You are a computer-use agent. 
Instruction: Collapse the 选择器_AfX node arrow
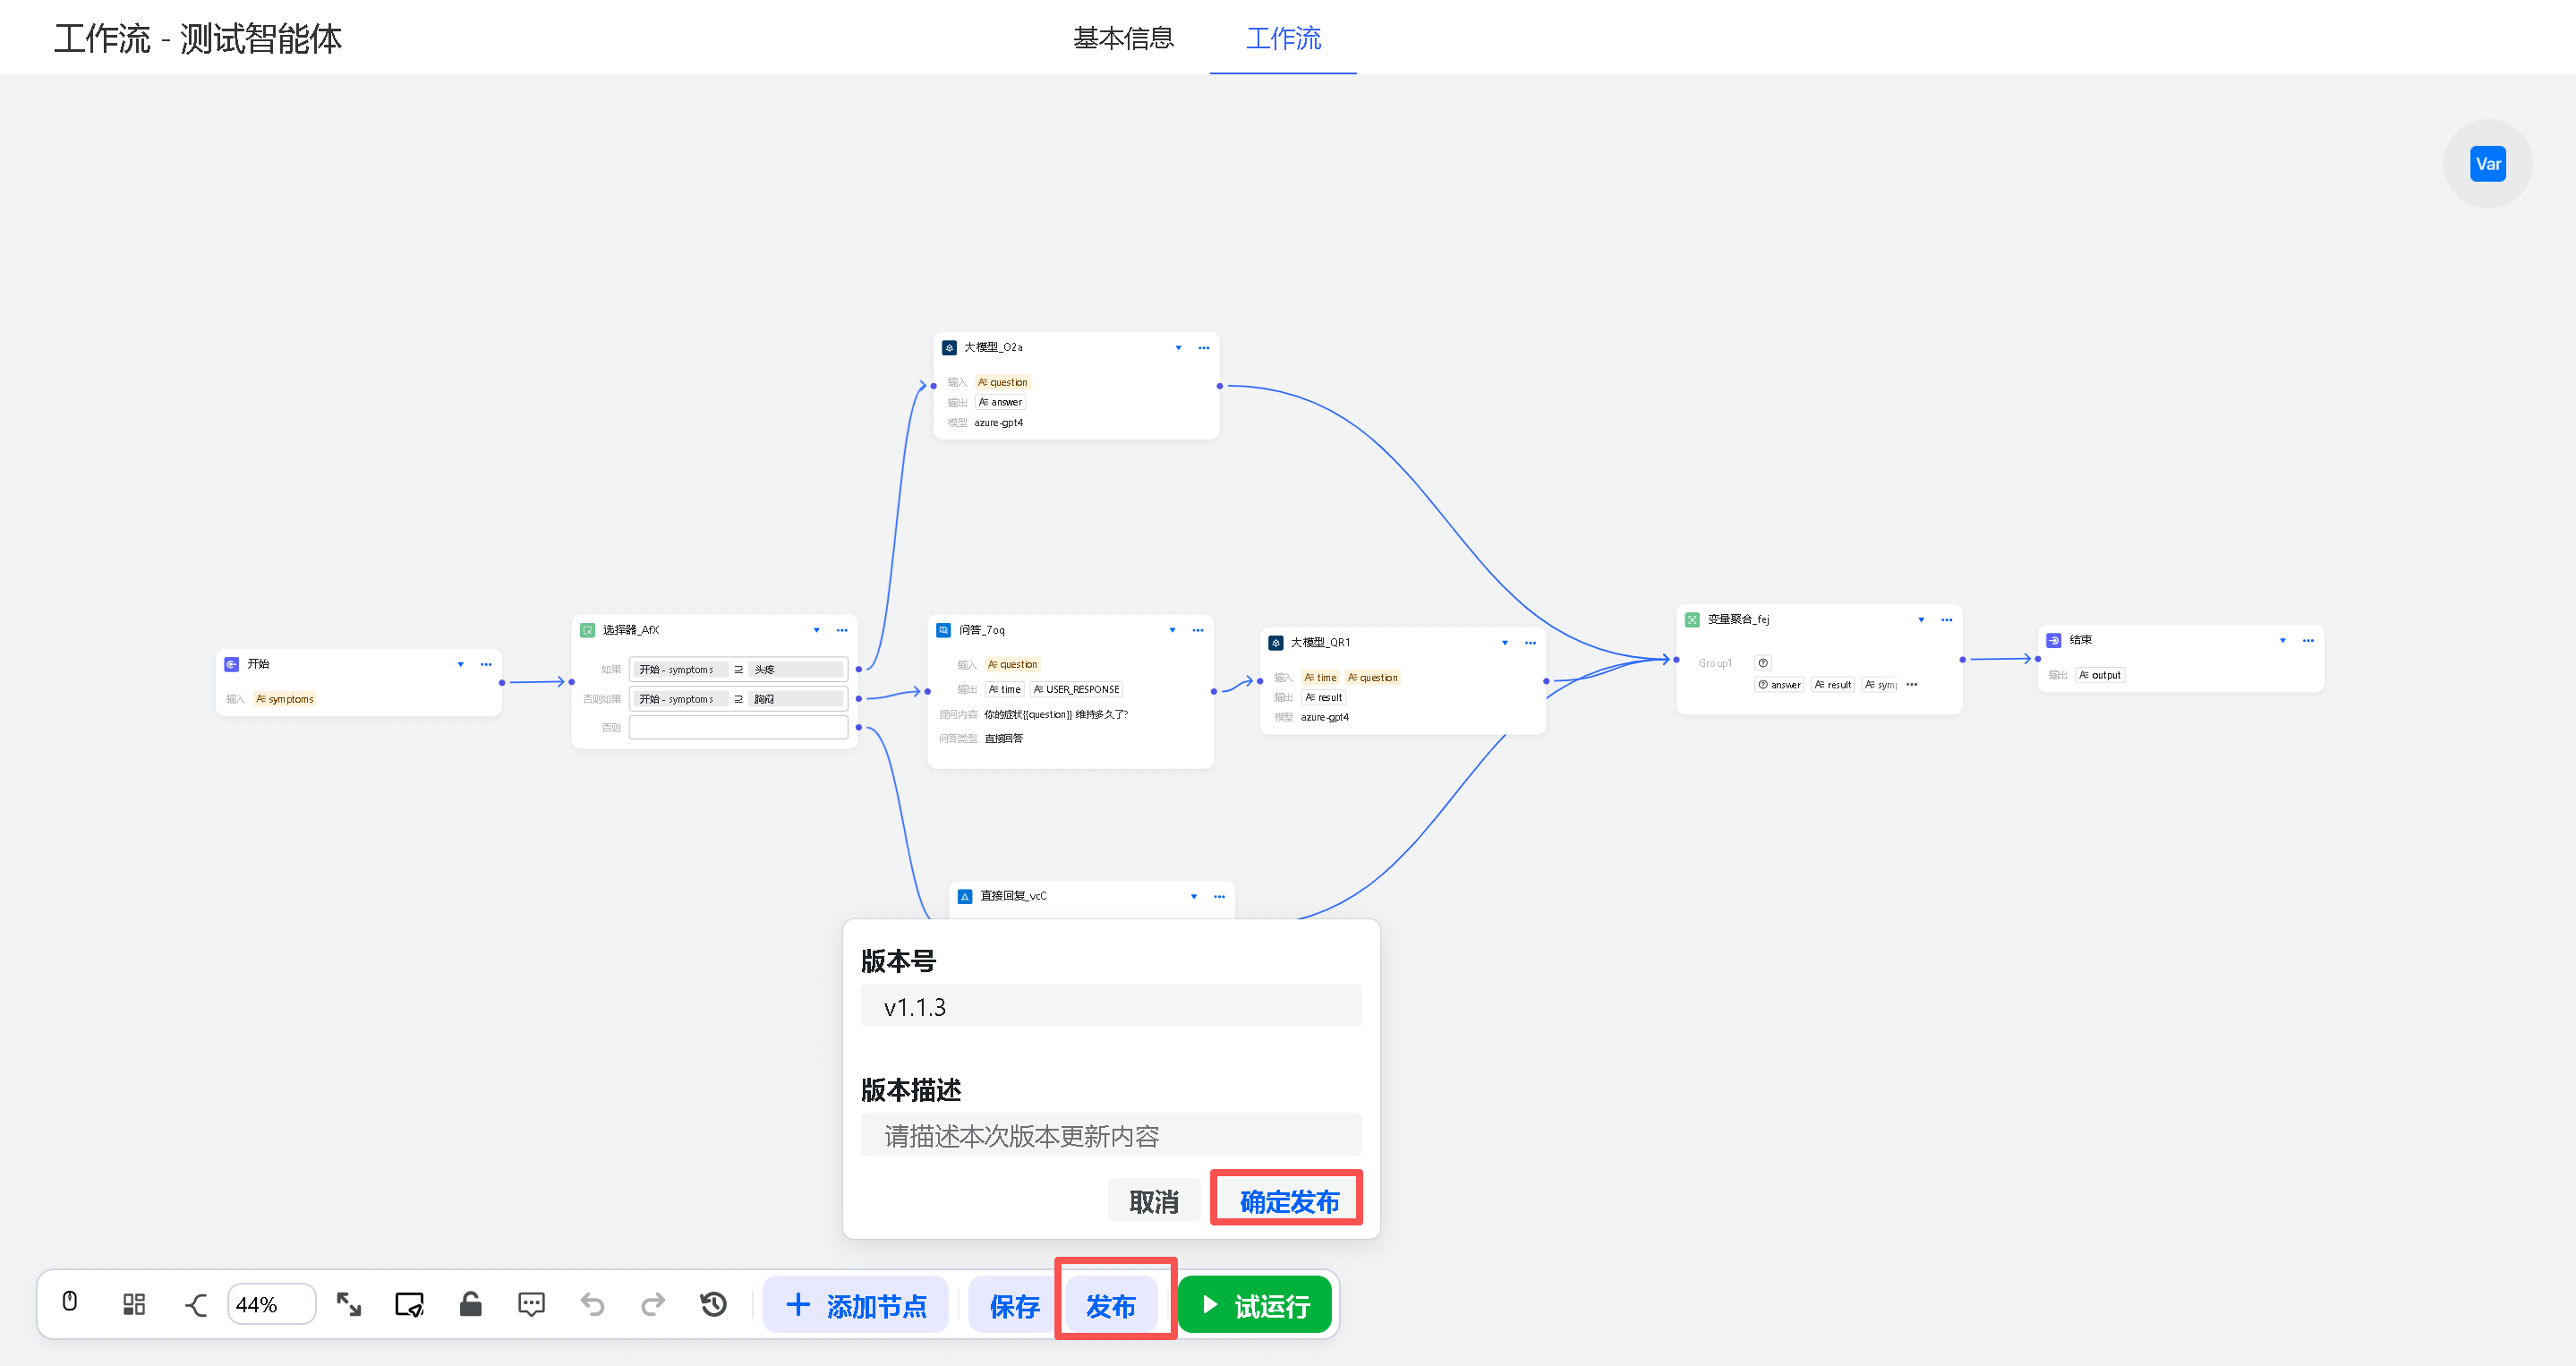(x=816, y=630)
